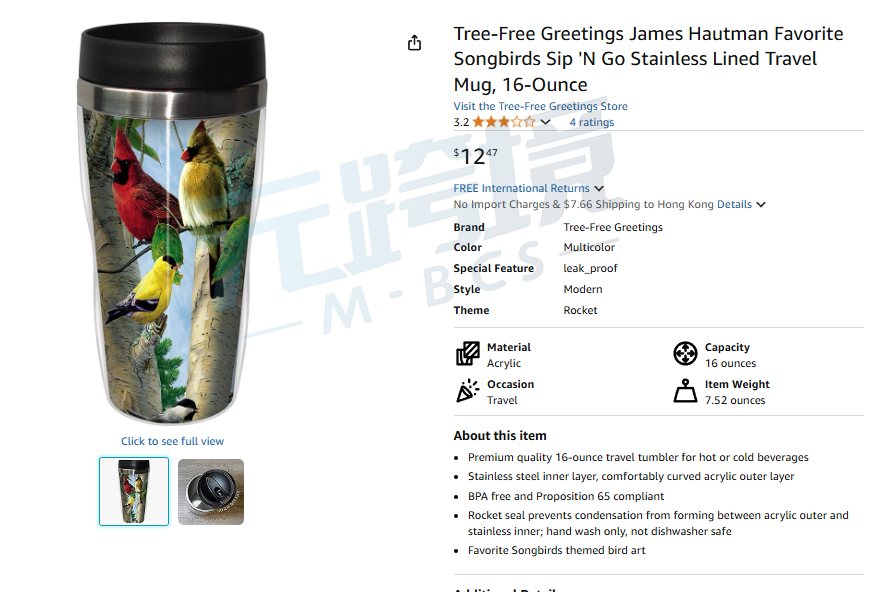
Task: Click the Item Weight scale icon
Action: click(x=685, y=391)
